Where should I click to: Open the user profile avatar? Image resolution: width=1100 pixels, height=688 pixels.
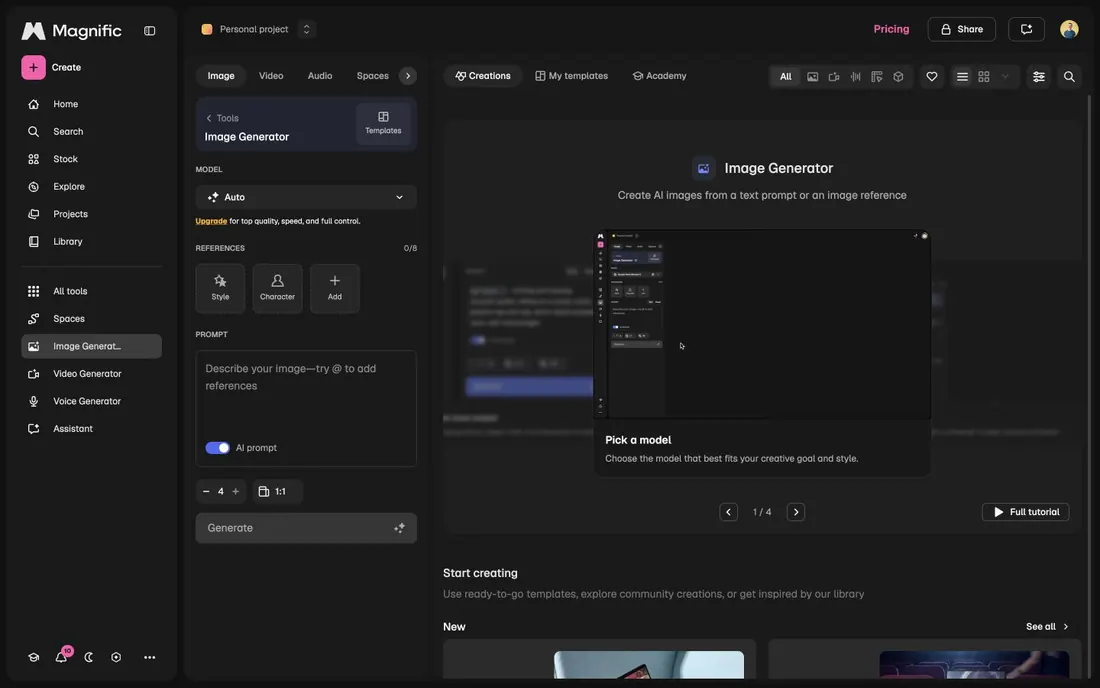pyautogui.click(x=1069, y=29)
